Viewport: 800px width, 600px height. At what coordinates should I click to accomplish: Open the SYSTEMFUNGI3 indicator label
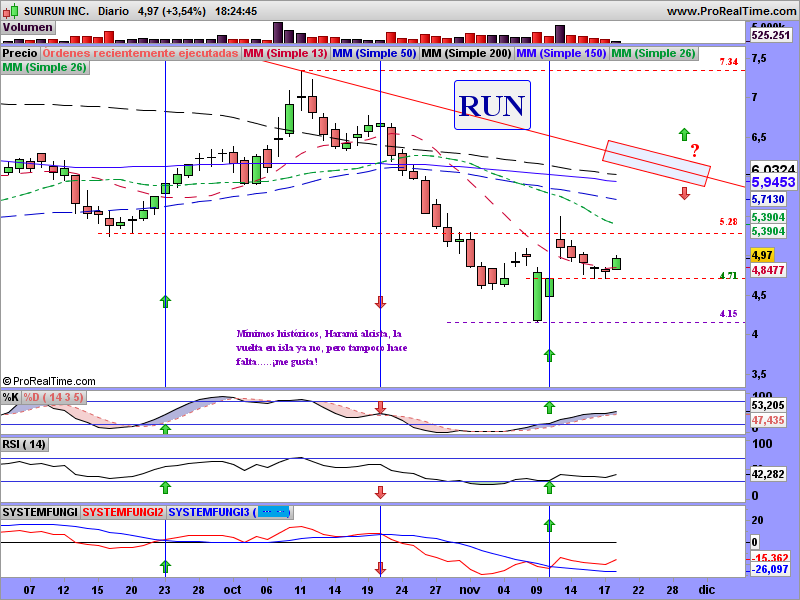(x=230, y=512)
